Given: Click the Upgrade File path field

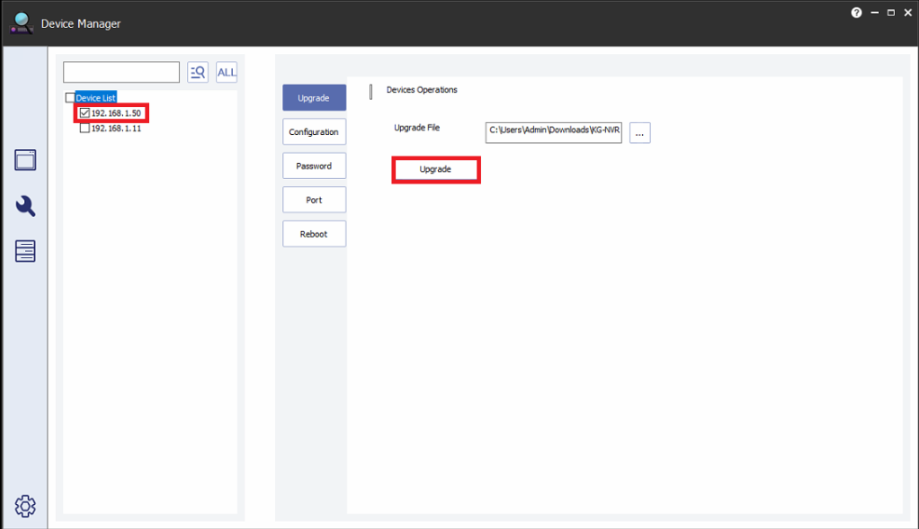Looking at the screenshot, I should pos(553,133).
